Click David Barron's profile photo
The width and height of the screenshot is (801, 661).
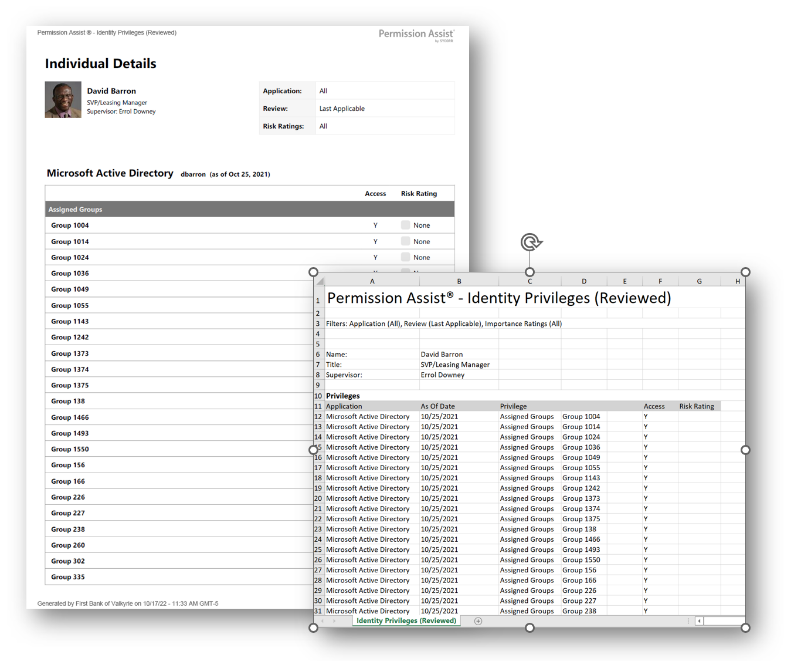63,100
